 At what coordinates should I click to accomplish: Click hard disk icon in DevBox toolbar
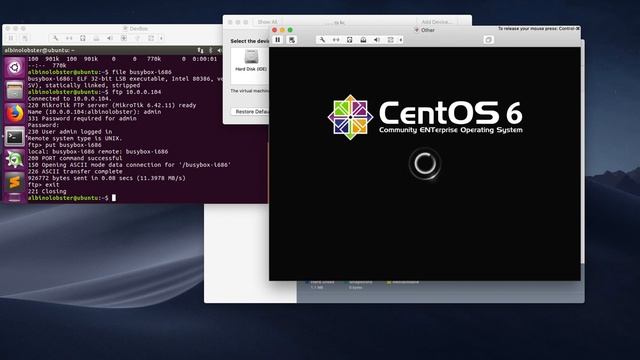[x=82, y=38]
